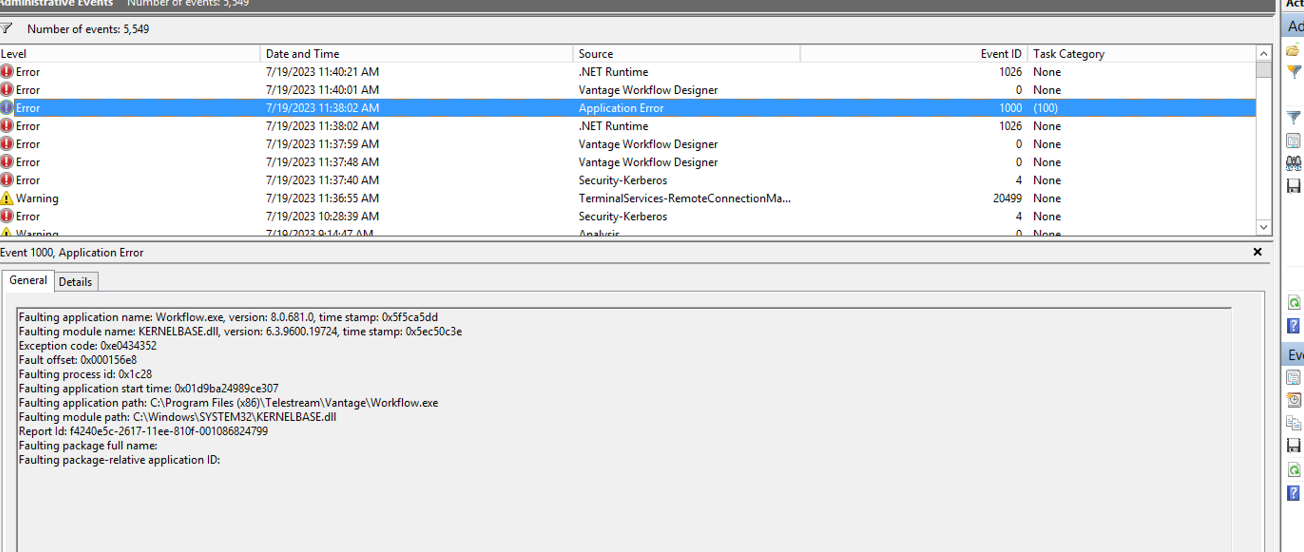Open the Event Properties icon below Event header
The width and height of the screenshot is (1304, 552).
pyautogui.click(x=1294, y=377)
